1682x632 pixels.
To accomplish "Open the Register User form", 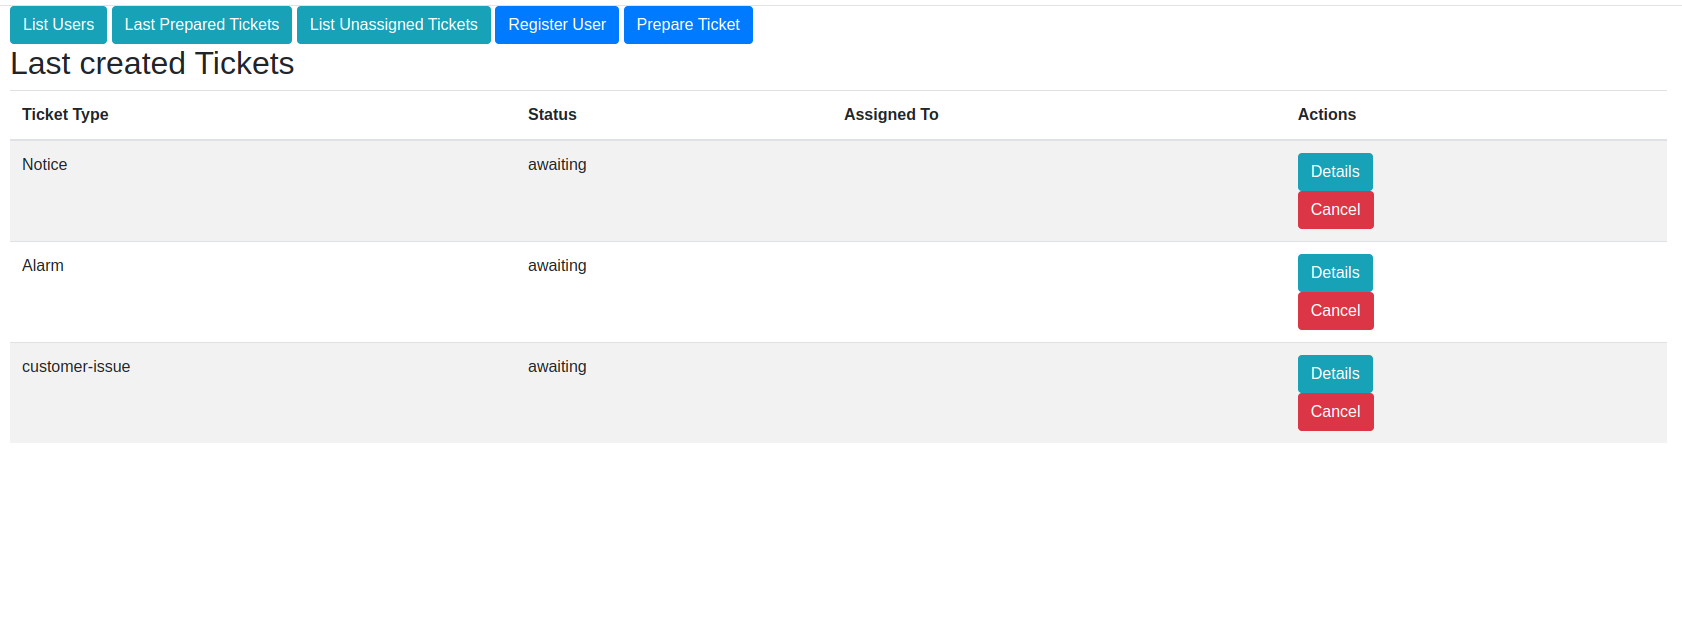I will click(556, 25).
